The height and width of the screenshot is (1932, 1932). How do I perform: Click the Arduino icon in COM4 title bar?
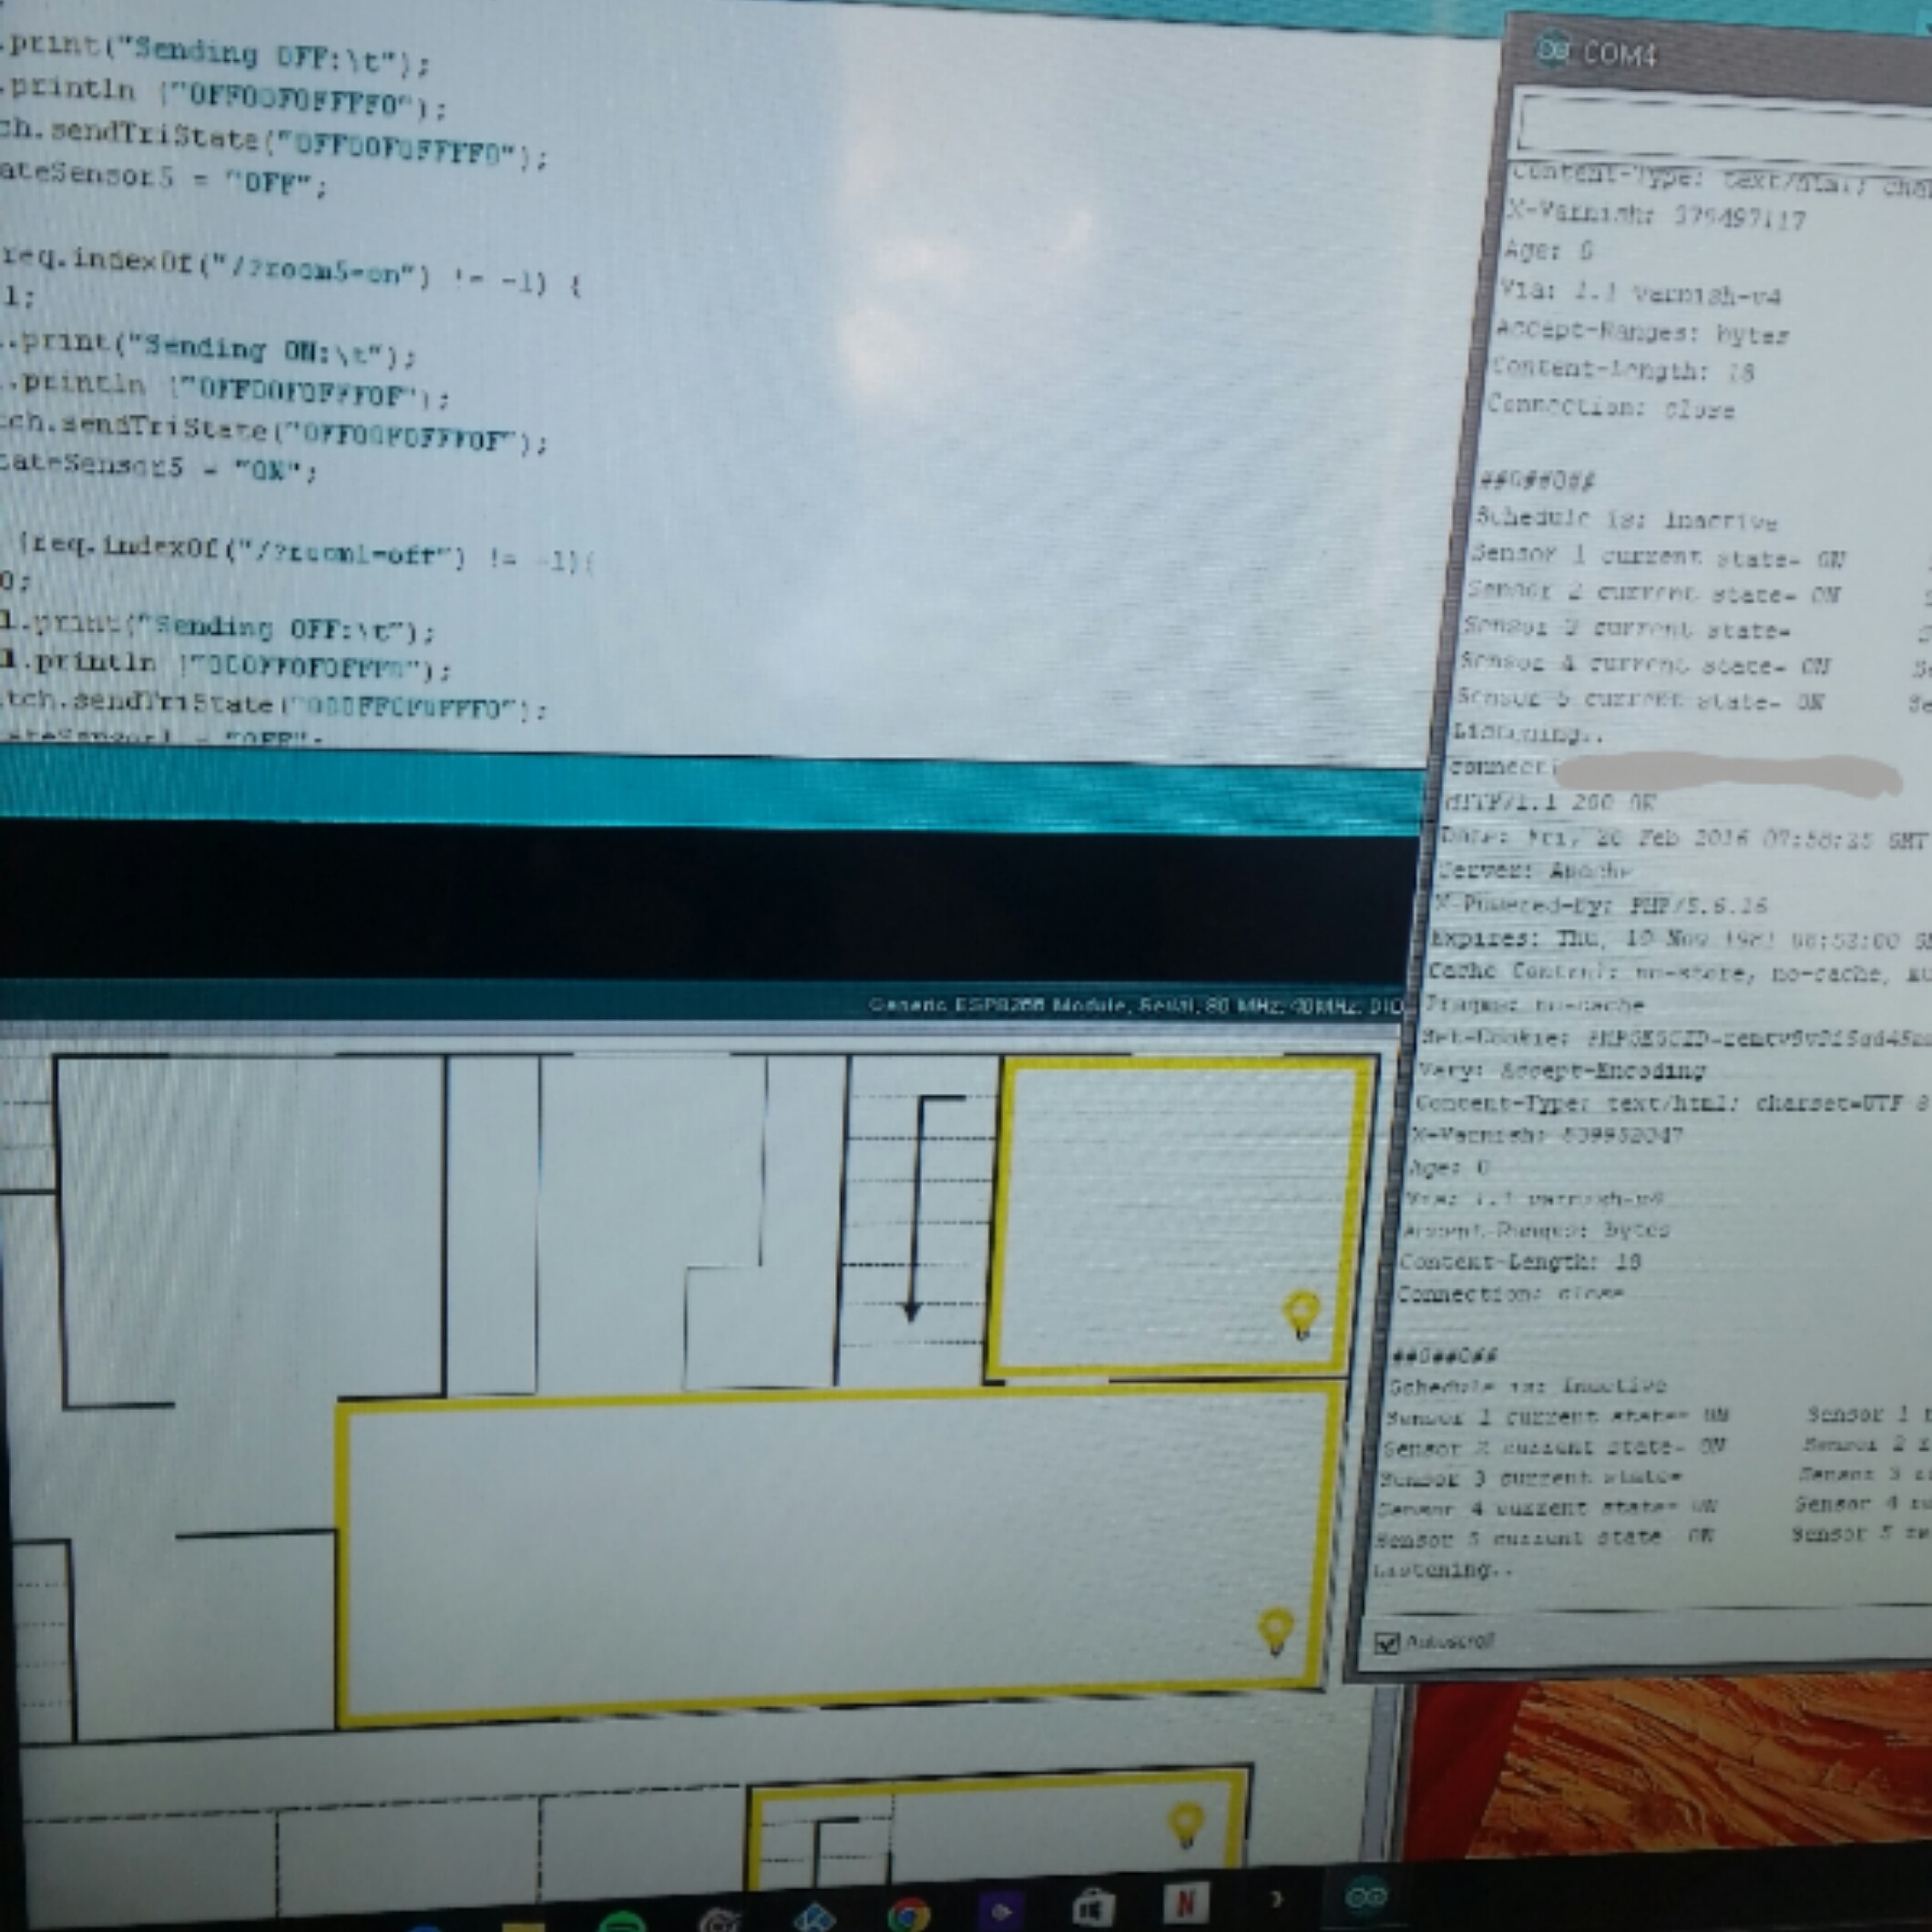[1551, 50]
